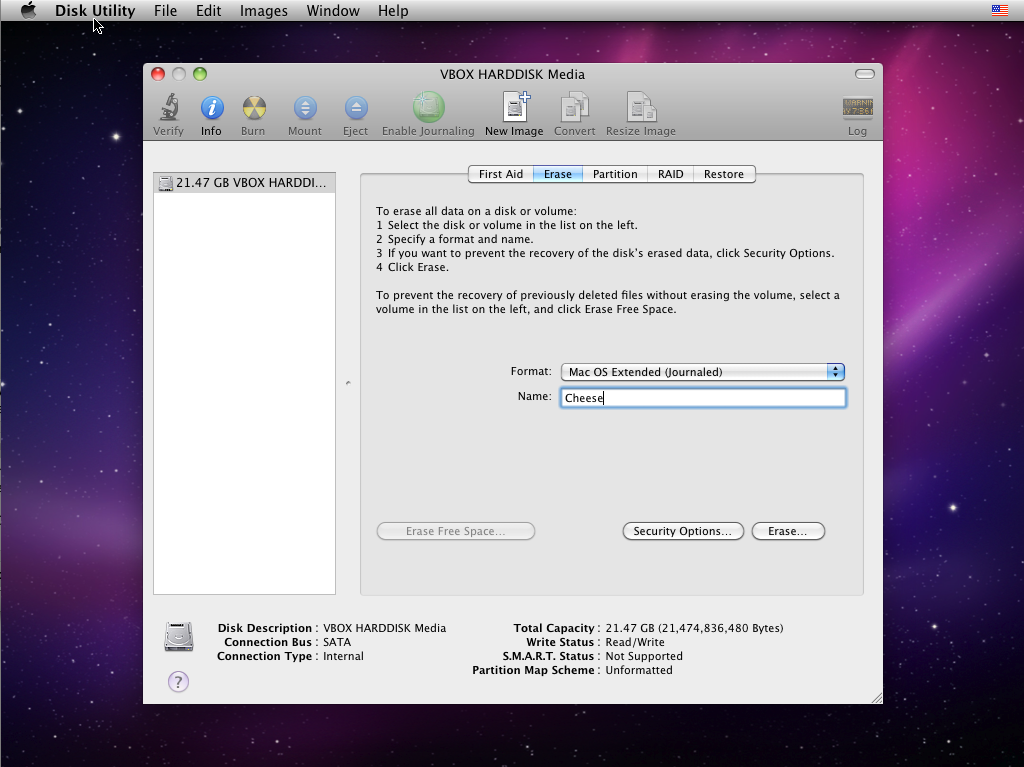Create a New Image from toolbar
Image resolution: width=1024 pixels, height=767 pixels.
tap(515, 107)
